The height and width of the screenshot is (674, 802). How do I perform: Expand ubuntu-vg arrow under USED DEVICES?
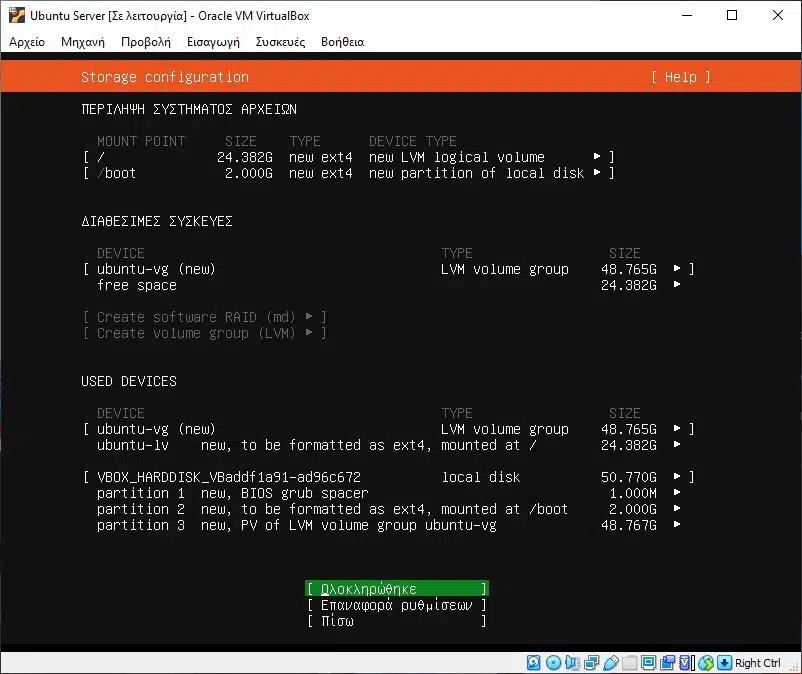[x=677, y=429]
